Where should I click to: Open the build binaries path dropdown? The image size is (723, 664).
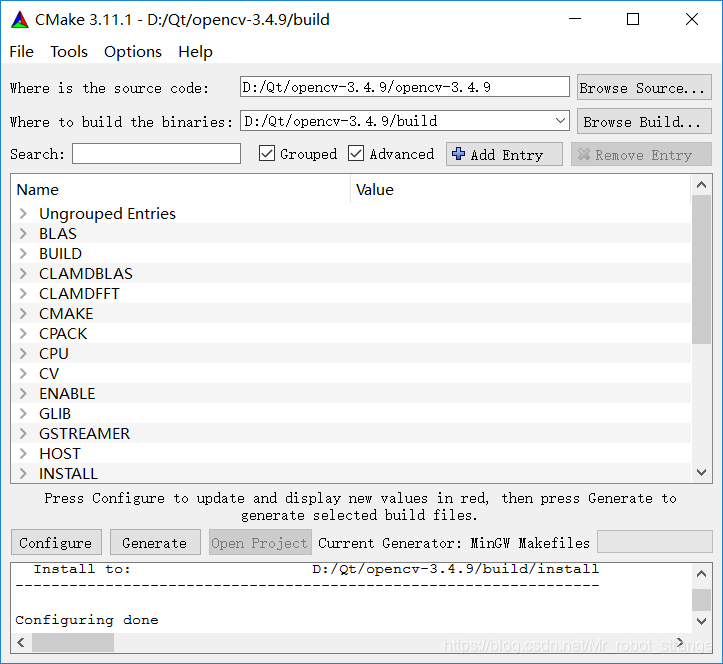560,121
